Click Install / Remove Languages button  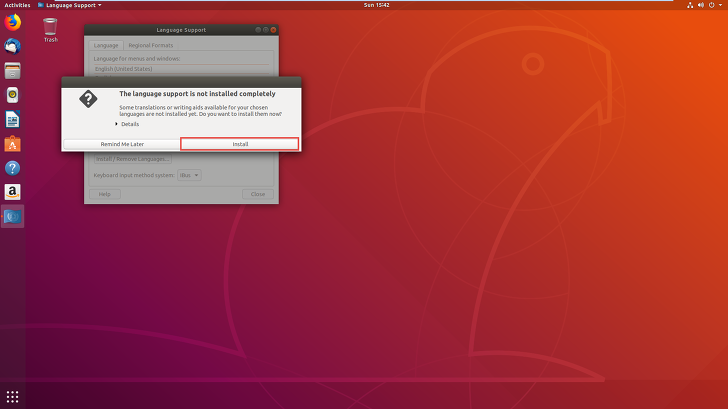[x=132, y=159]
